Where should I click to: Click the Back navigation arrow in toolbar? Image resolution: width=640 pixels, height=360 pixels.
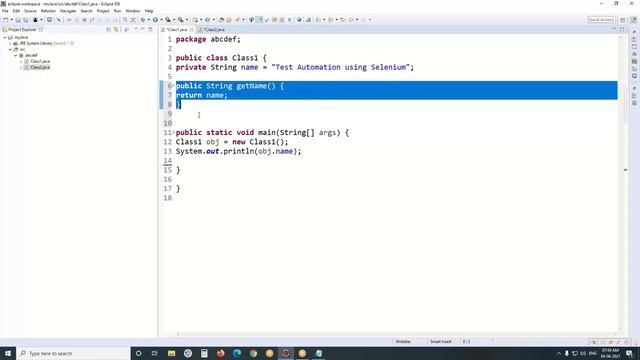351,20
